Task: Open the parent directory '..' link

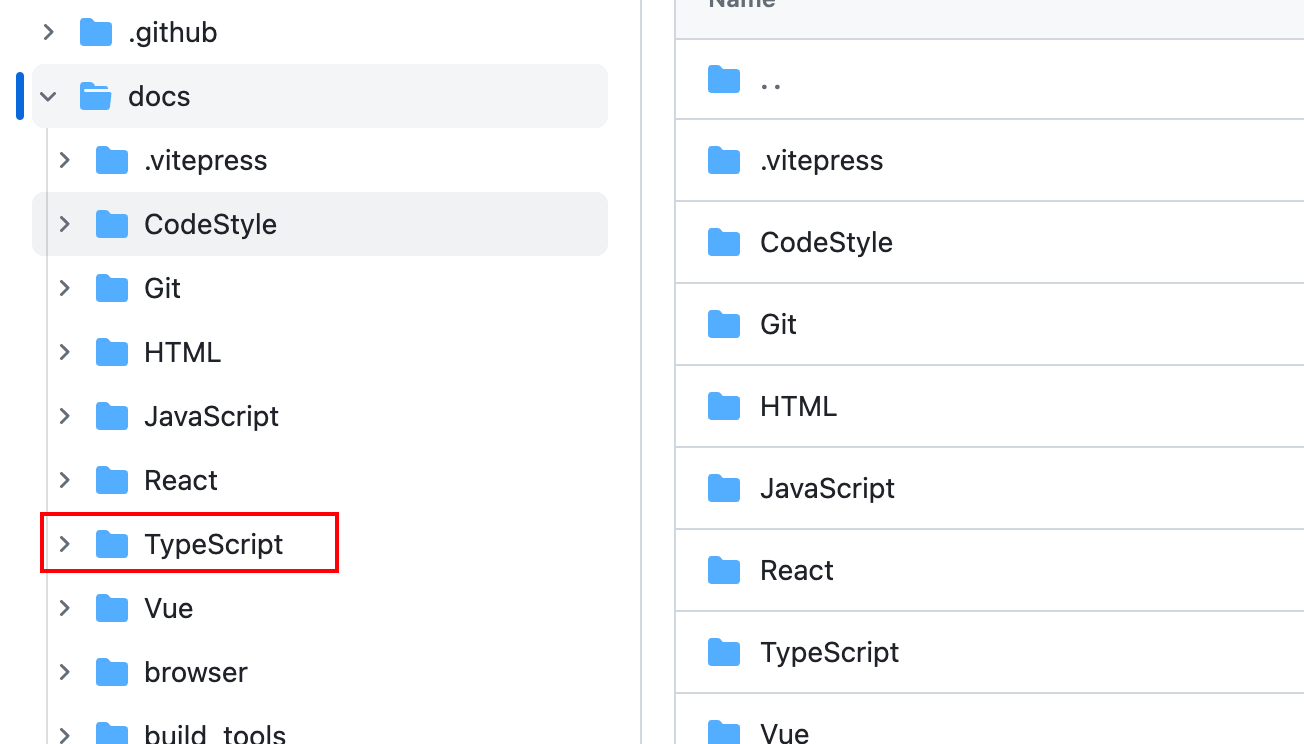Action: click(x=770, y=80)
